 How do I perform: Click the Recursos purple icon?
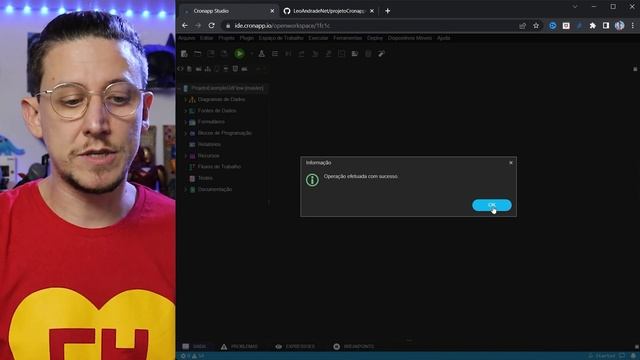[x=192, y=156]
